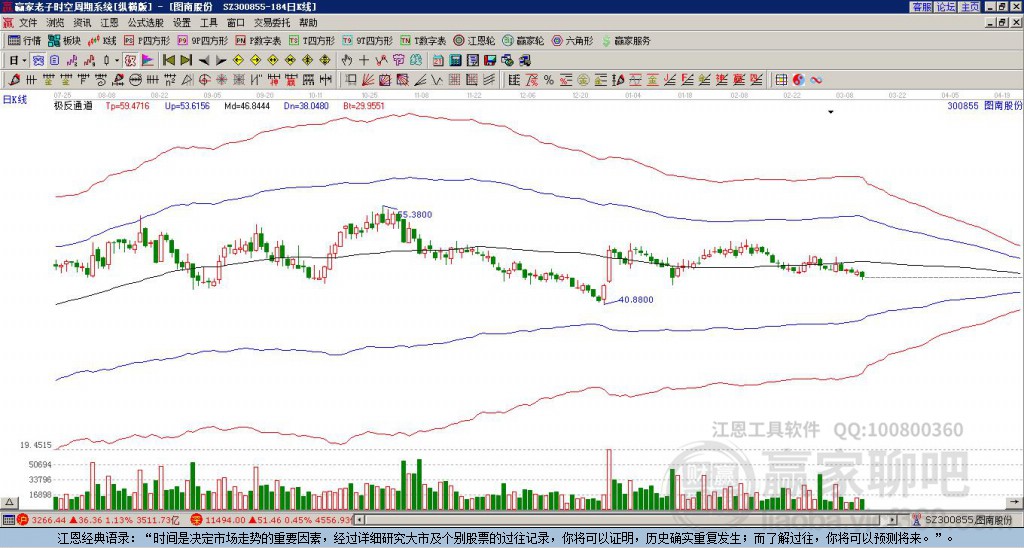The height and width of the screenshot is (548, 1024).
Task: Select the percent % tool
Action: [x=549, y=80]
